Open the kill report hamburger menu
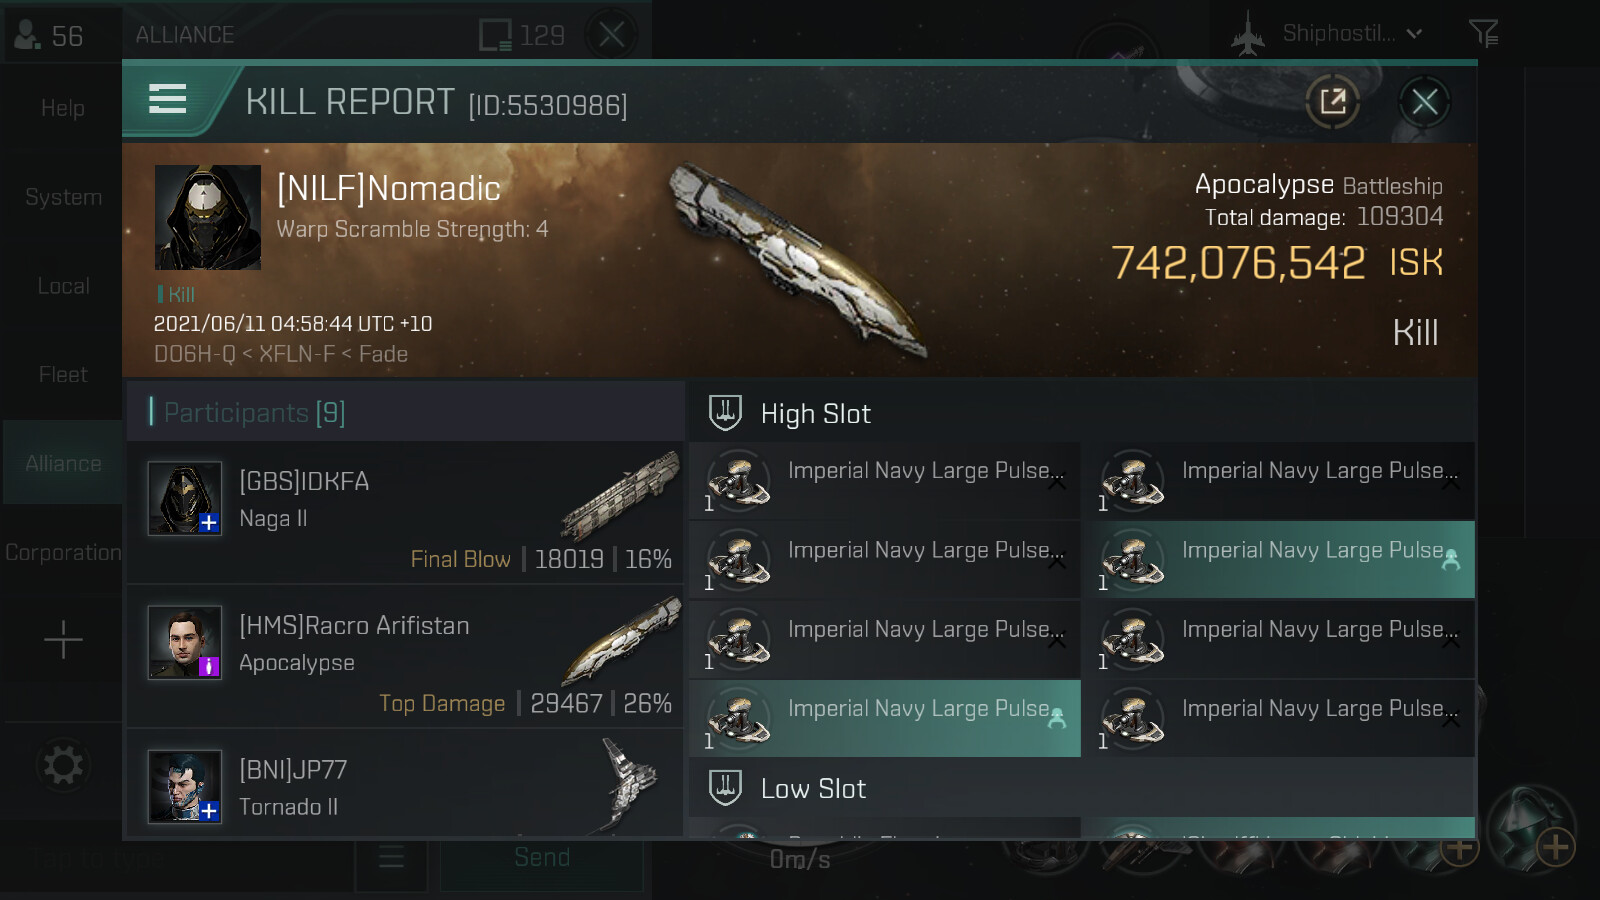1600x900 pixels. point(168,99)
